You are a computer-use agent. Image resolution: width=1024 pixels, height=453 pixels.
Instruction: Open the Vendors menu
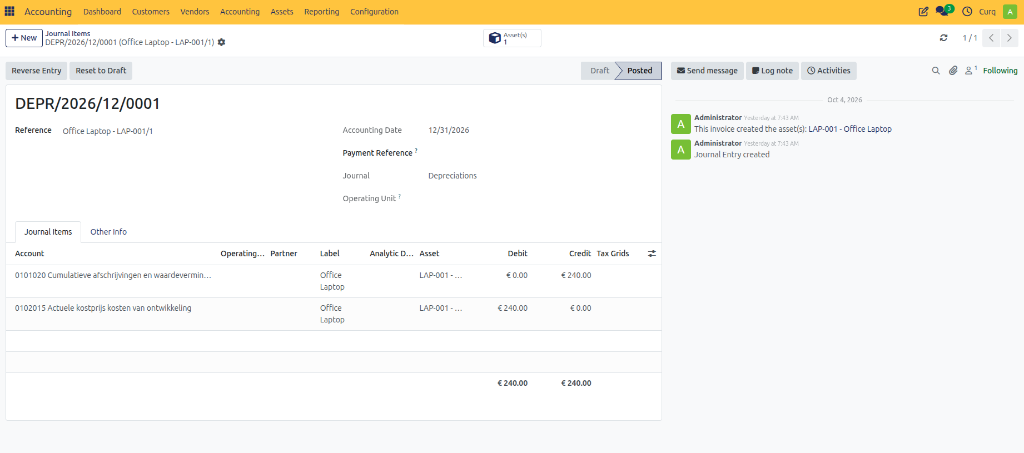(x=195, y=12)
